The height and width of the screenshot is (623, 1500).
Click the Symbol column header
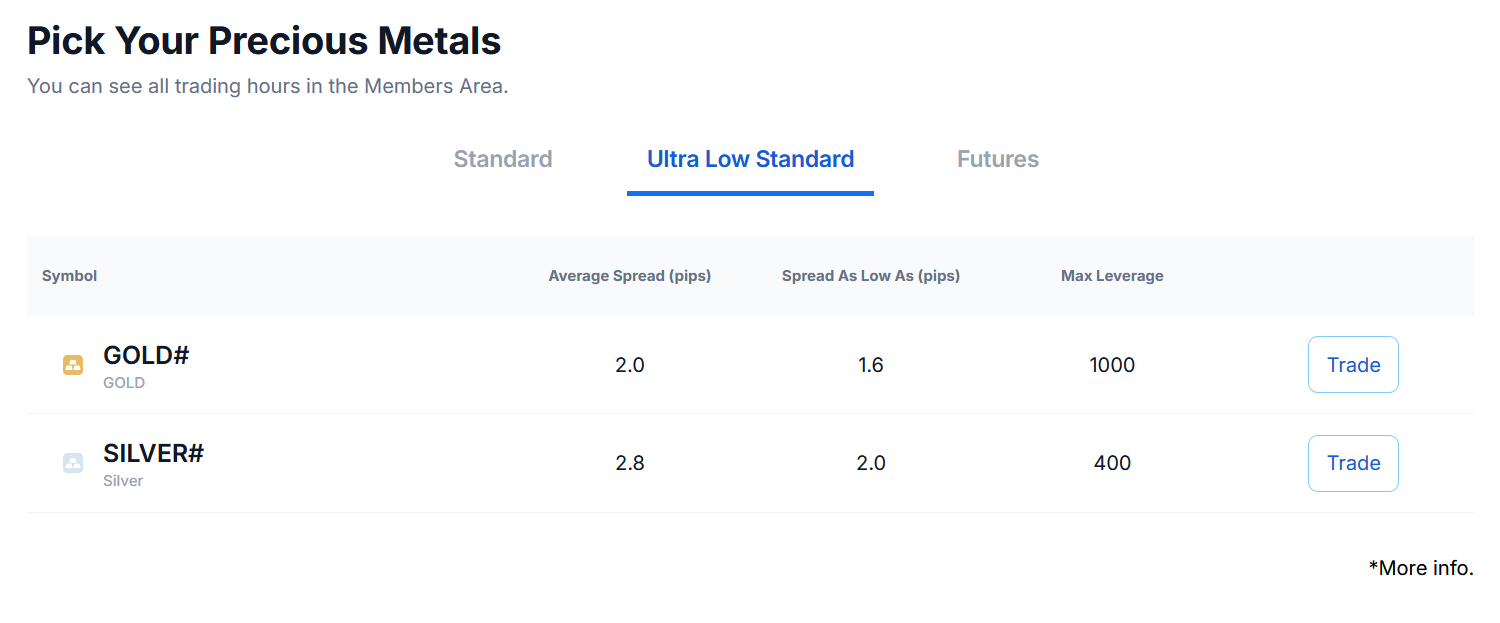point(69,276)
